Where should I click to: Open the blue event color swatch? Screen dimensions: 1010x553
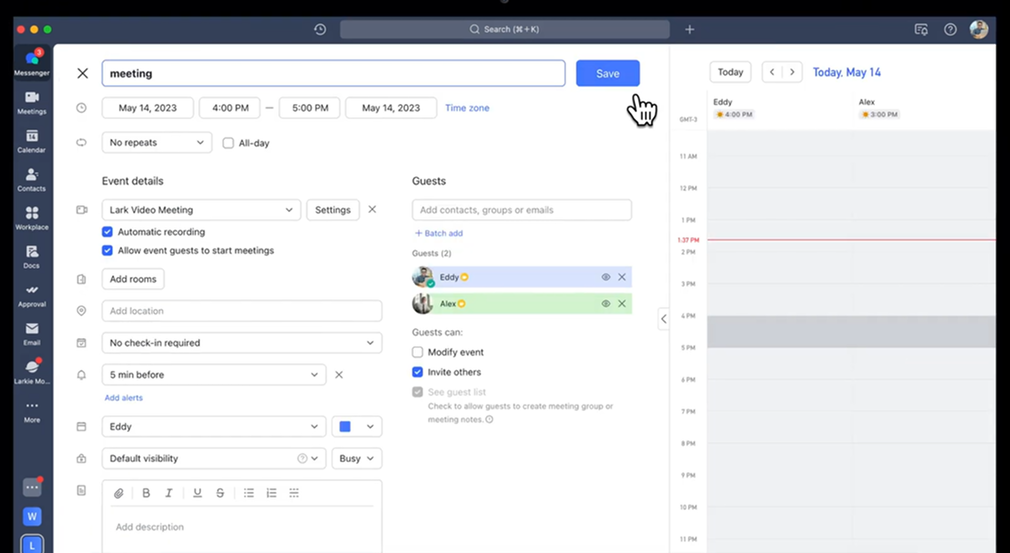point(356,427)
